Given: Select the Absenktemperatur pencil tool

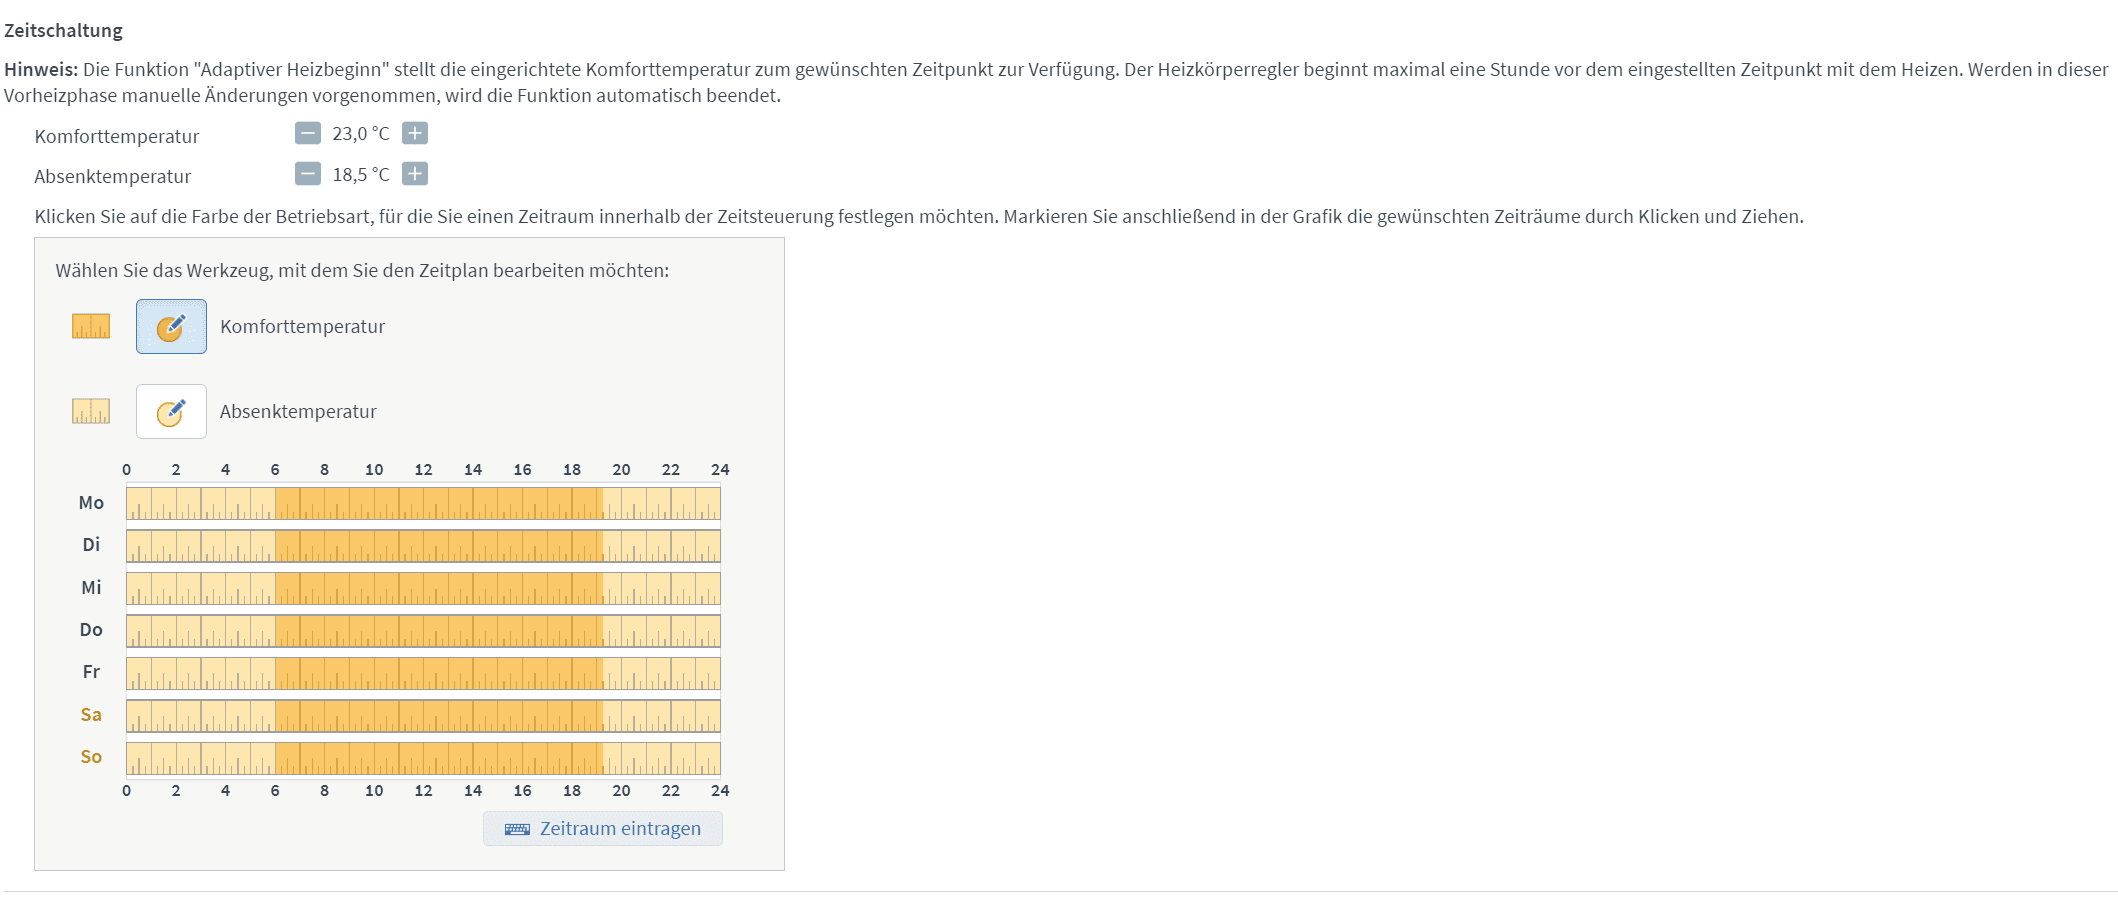Looking at the screenshot, I should point(171,411).
